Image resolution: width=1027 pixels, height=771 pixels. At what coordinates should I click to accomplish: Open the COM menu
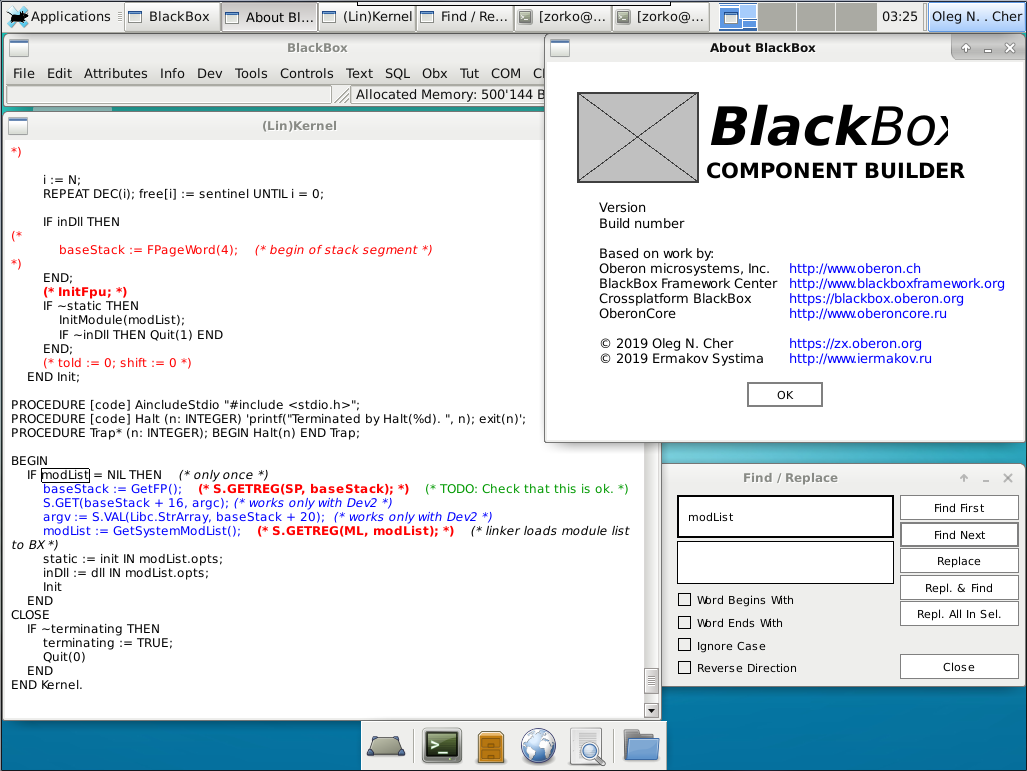coord(506,73)
